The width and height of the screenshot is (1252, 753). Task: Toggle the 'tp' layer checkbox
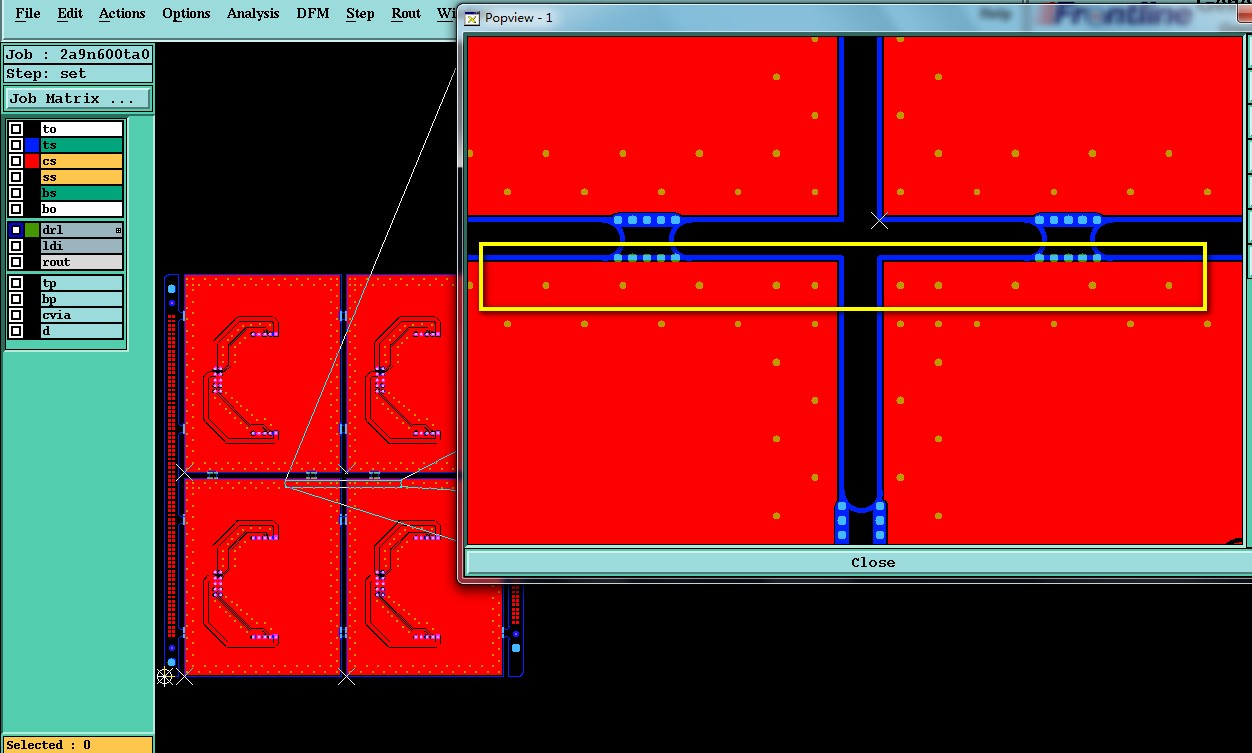(16, 283)
